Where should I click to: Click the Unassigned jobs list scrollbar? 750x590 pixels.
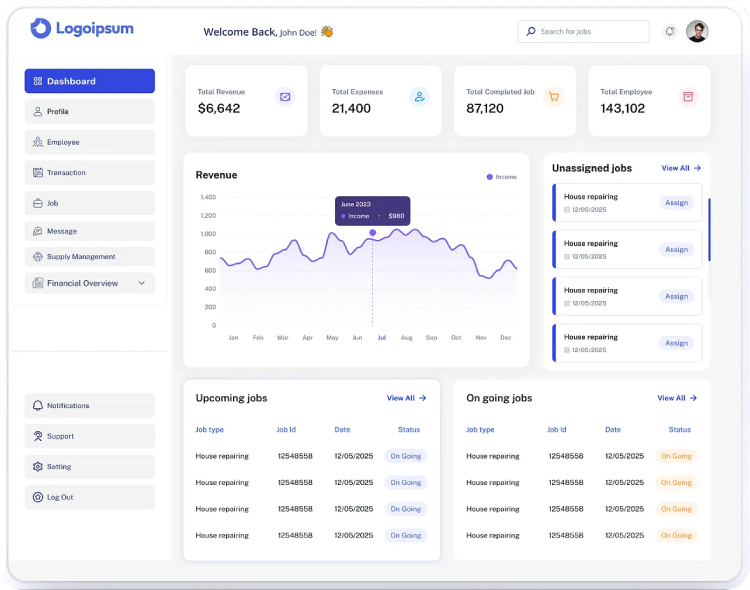tap(709, 230)
